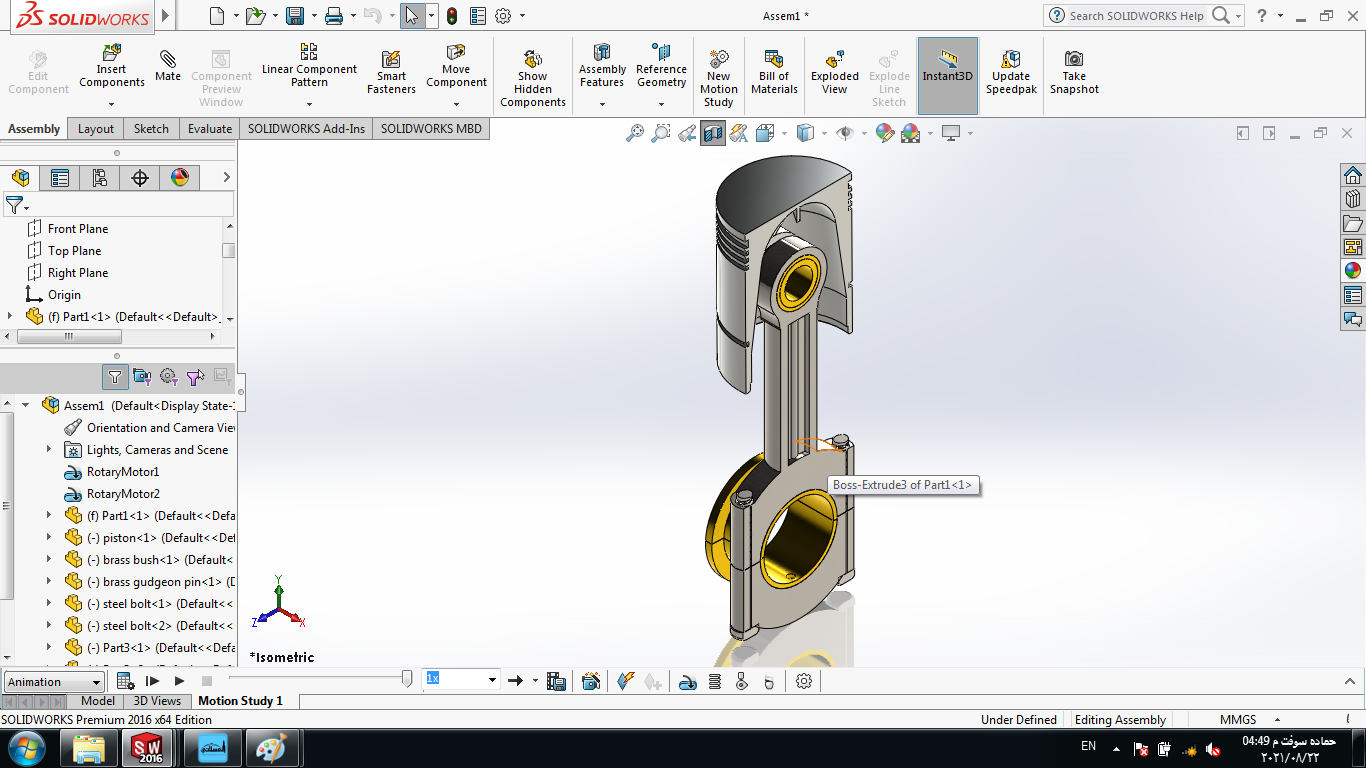This screenshot has height=768, width=1366.
Task: Start a New Motion Study
Action: [718, 78]
